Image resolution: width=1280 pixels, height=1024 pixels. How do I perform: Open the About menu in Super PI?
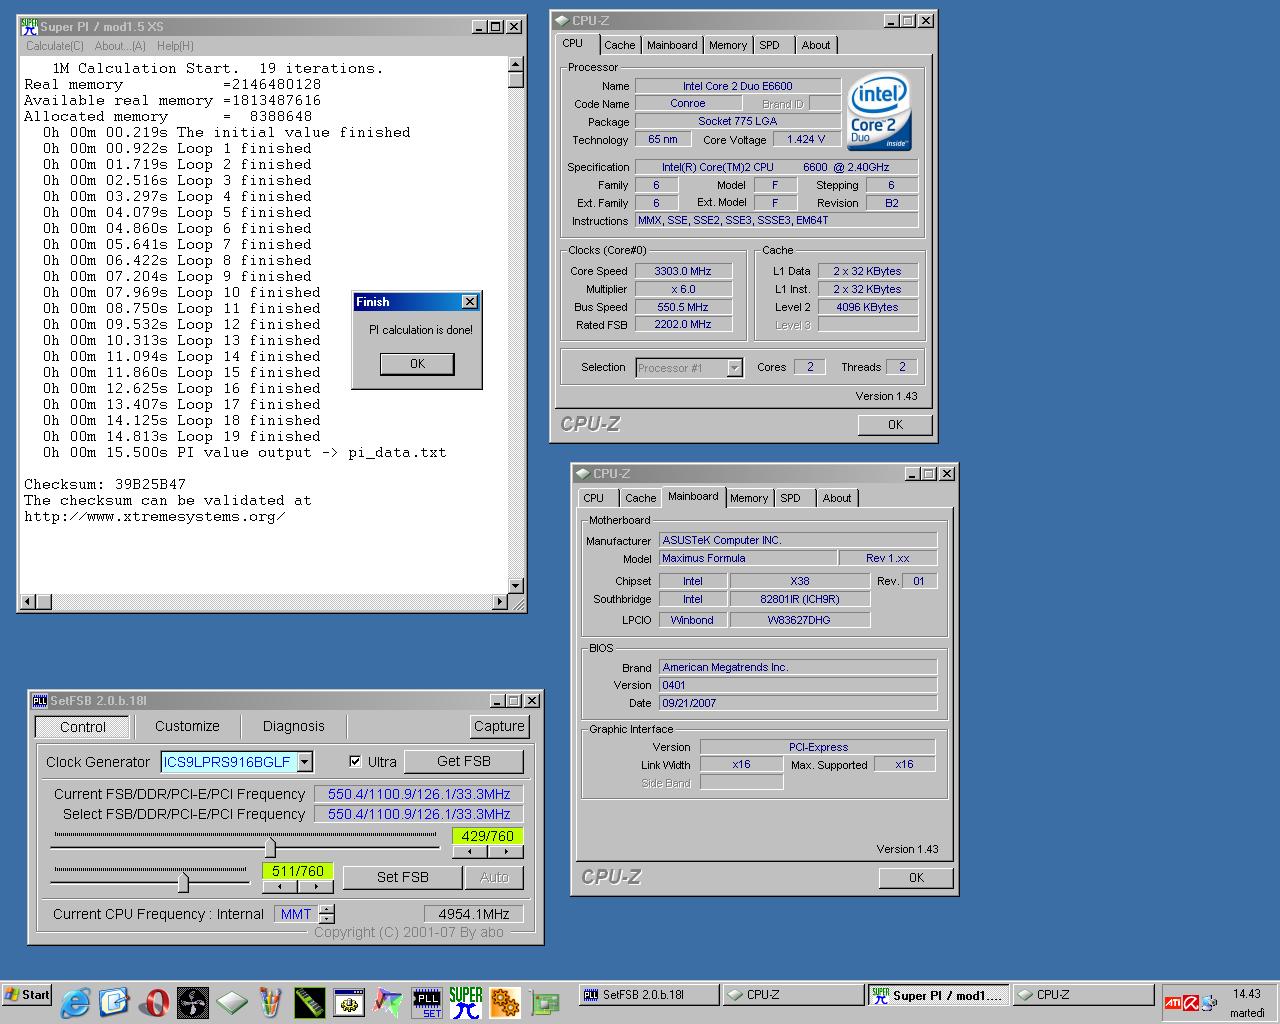pyautogui.click(x=120, y=46)
